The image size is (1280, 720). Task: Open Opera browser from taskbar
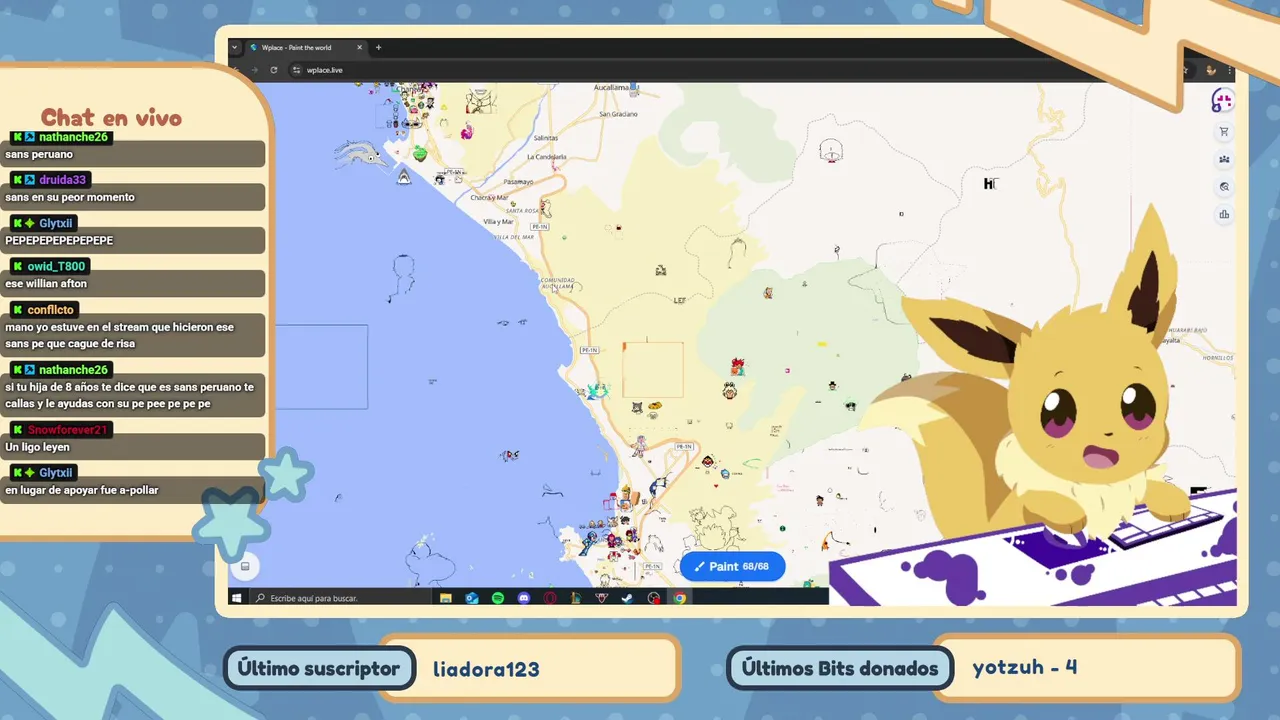[550, 598]
